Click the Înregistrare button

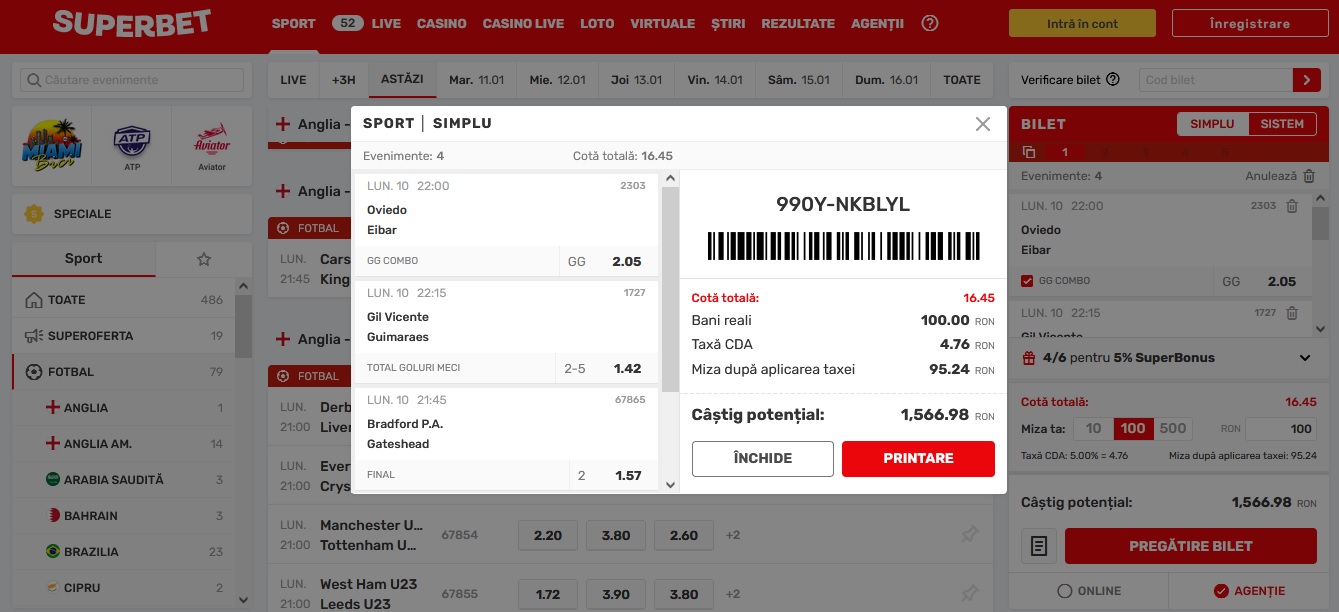[1249, 23]
